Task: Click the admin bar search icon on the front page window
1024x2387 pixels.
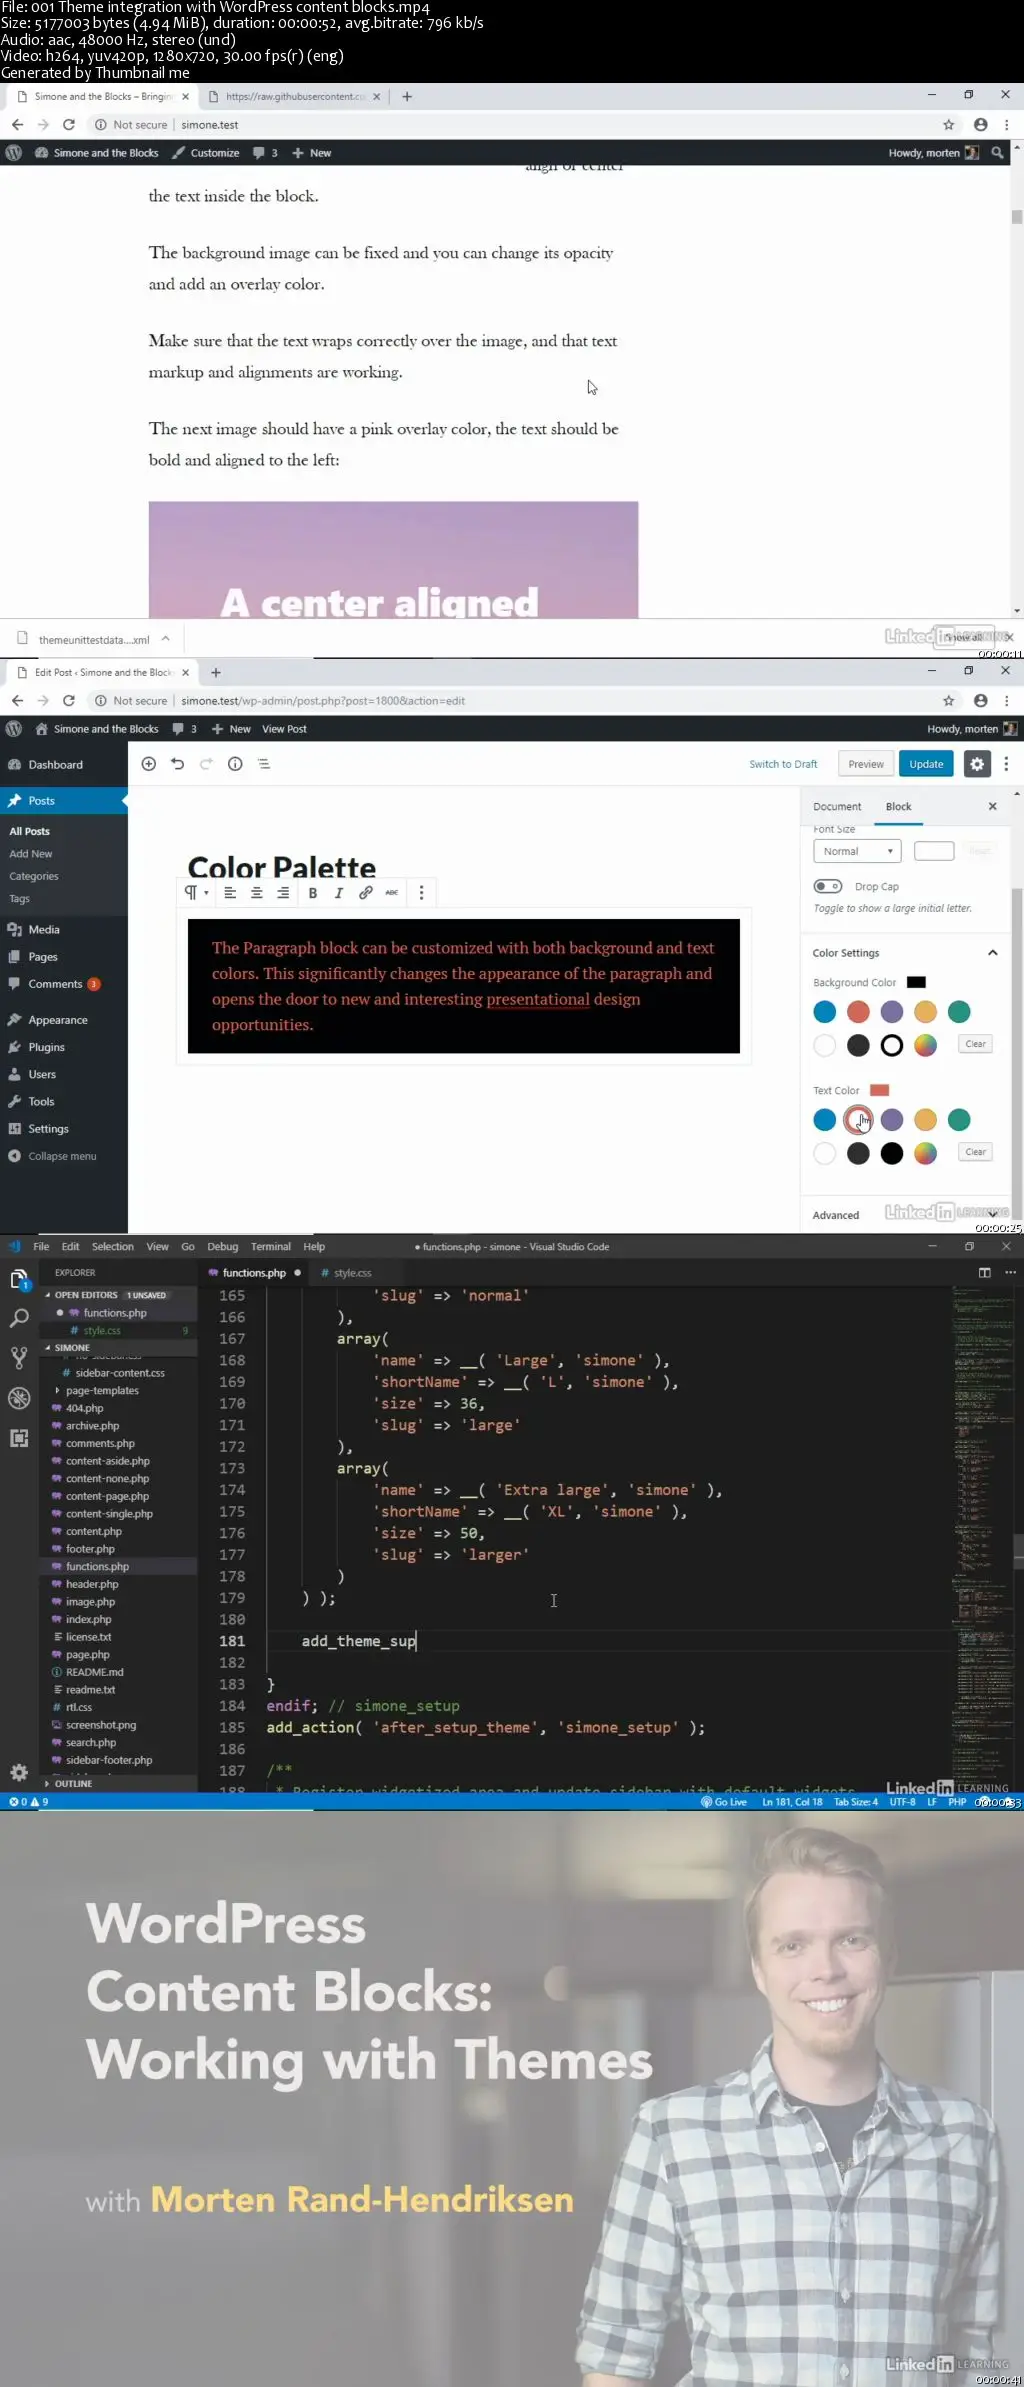Action: (997, 153)
